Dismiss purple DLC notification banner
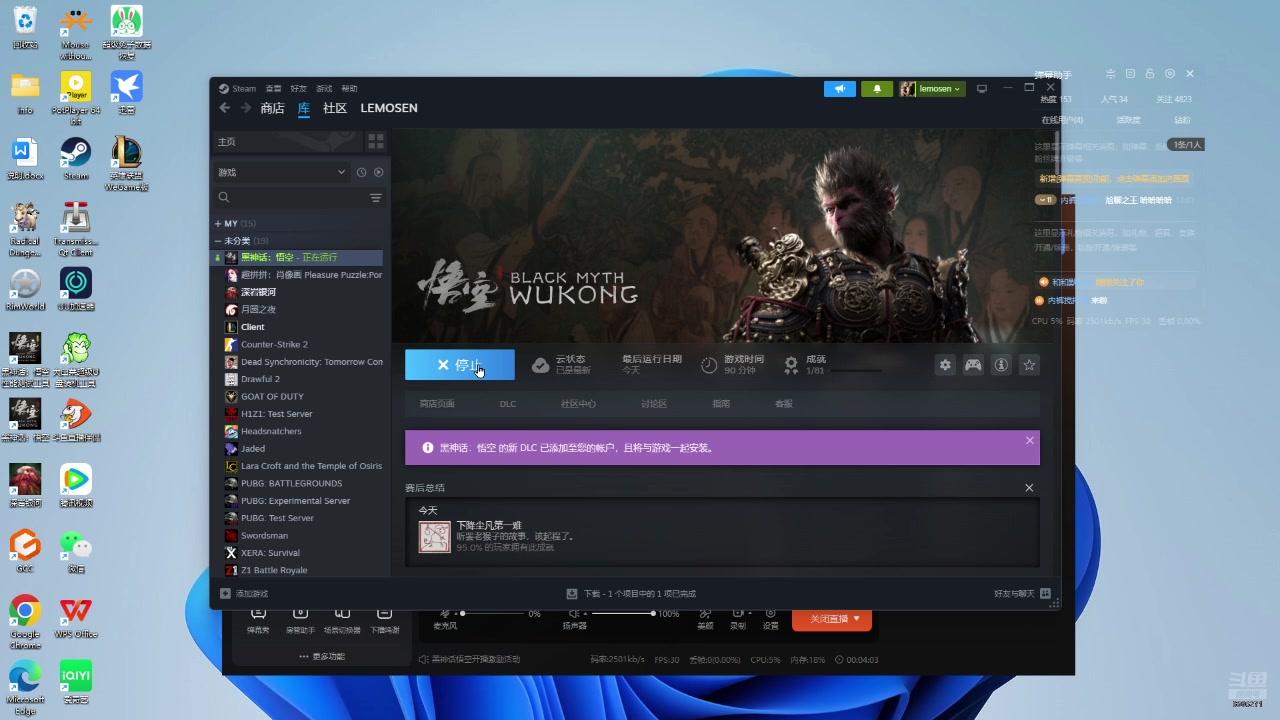1280x720 pixels. click(1029, 440)
